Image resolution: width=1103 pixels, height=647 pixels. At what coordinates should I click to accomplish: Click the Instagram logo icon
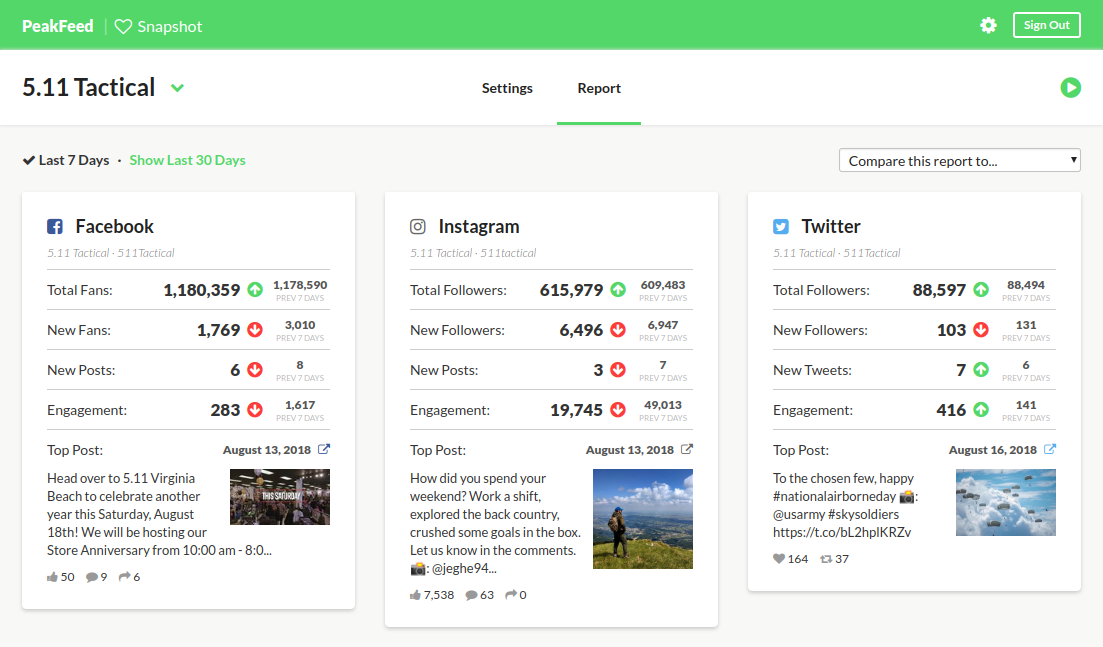click(x=418, y=227)
